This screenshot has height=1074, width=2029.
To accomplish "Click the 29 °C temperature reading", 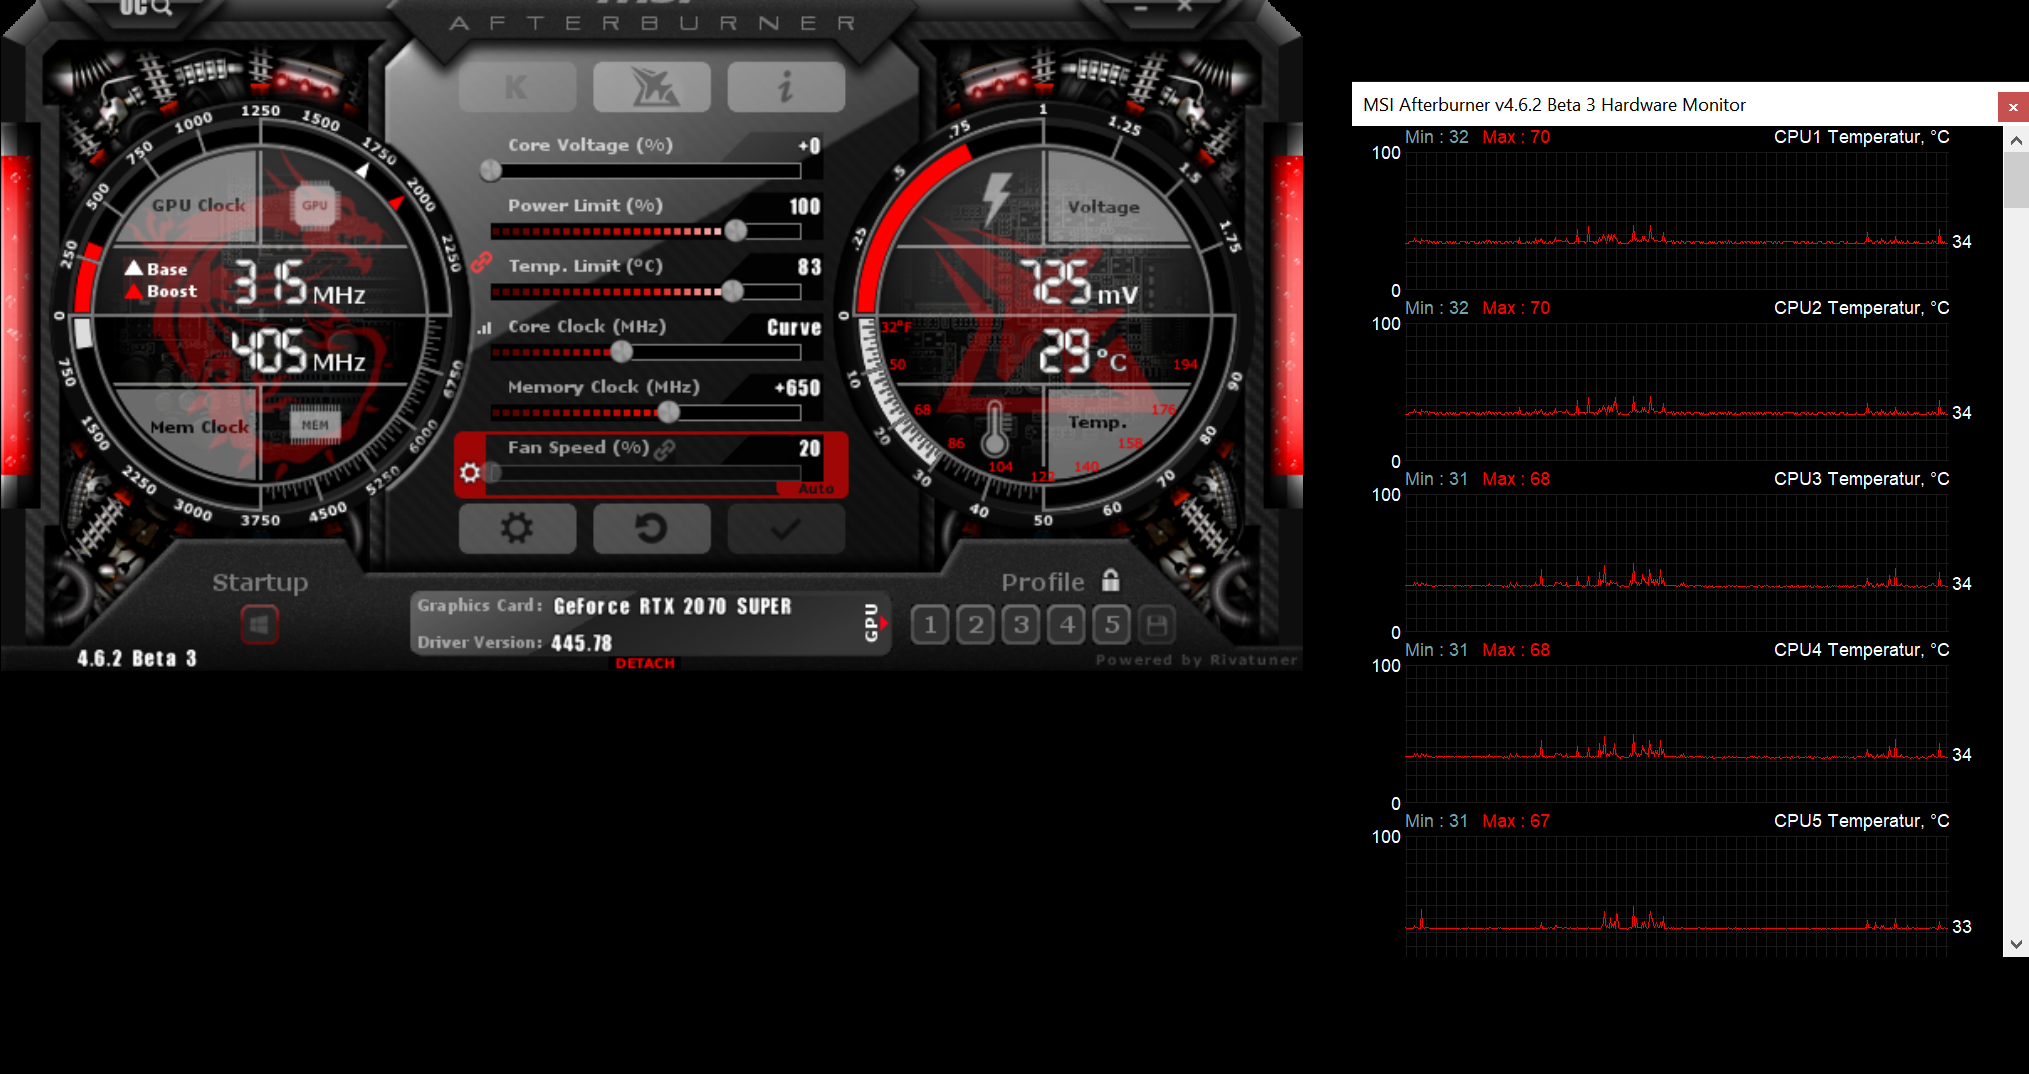I will (1083, 352).
